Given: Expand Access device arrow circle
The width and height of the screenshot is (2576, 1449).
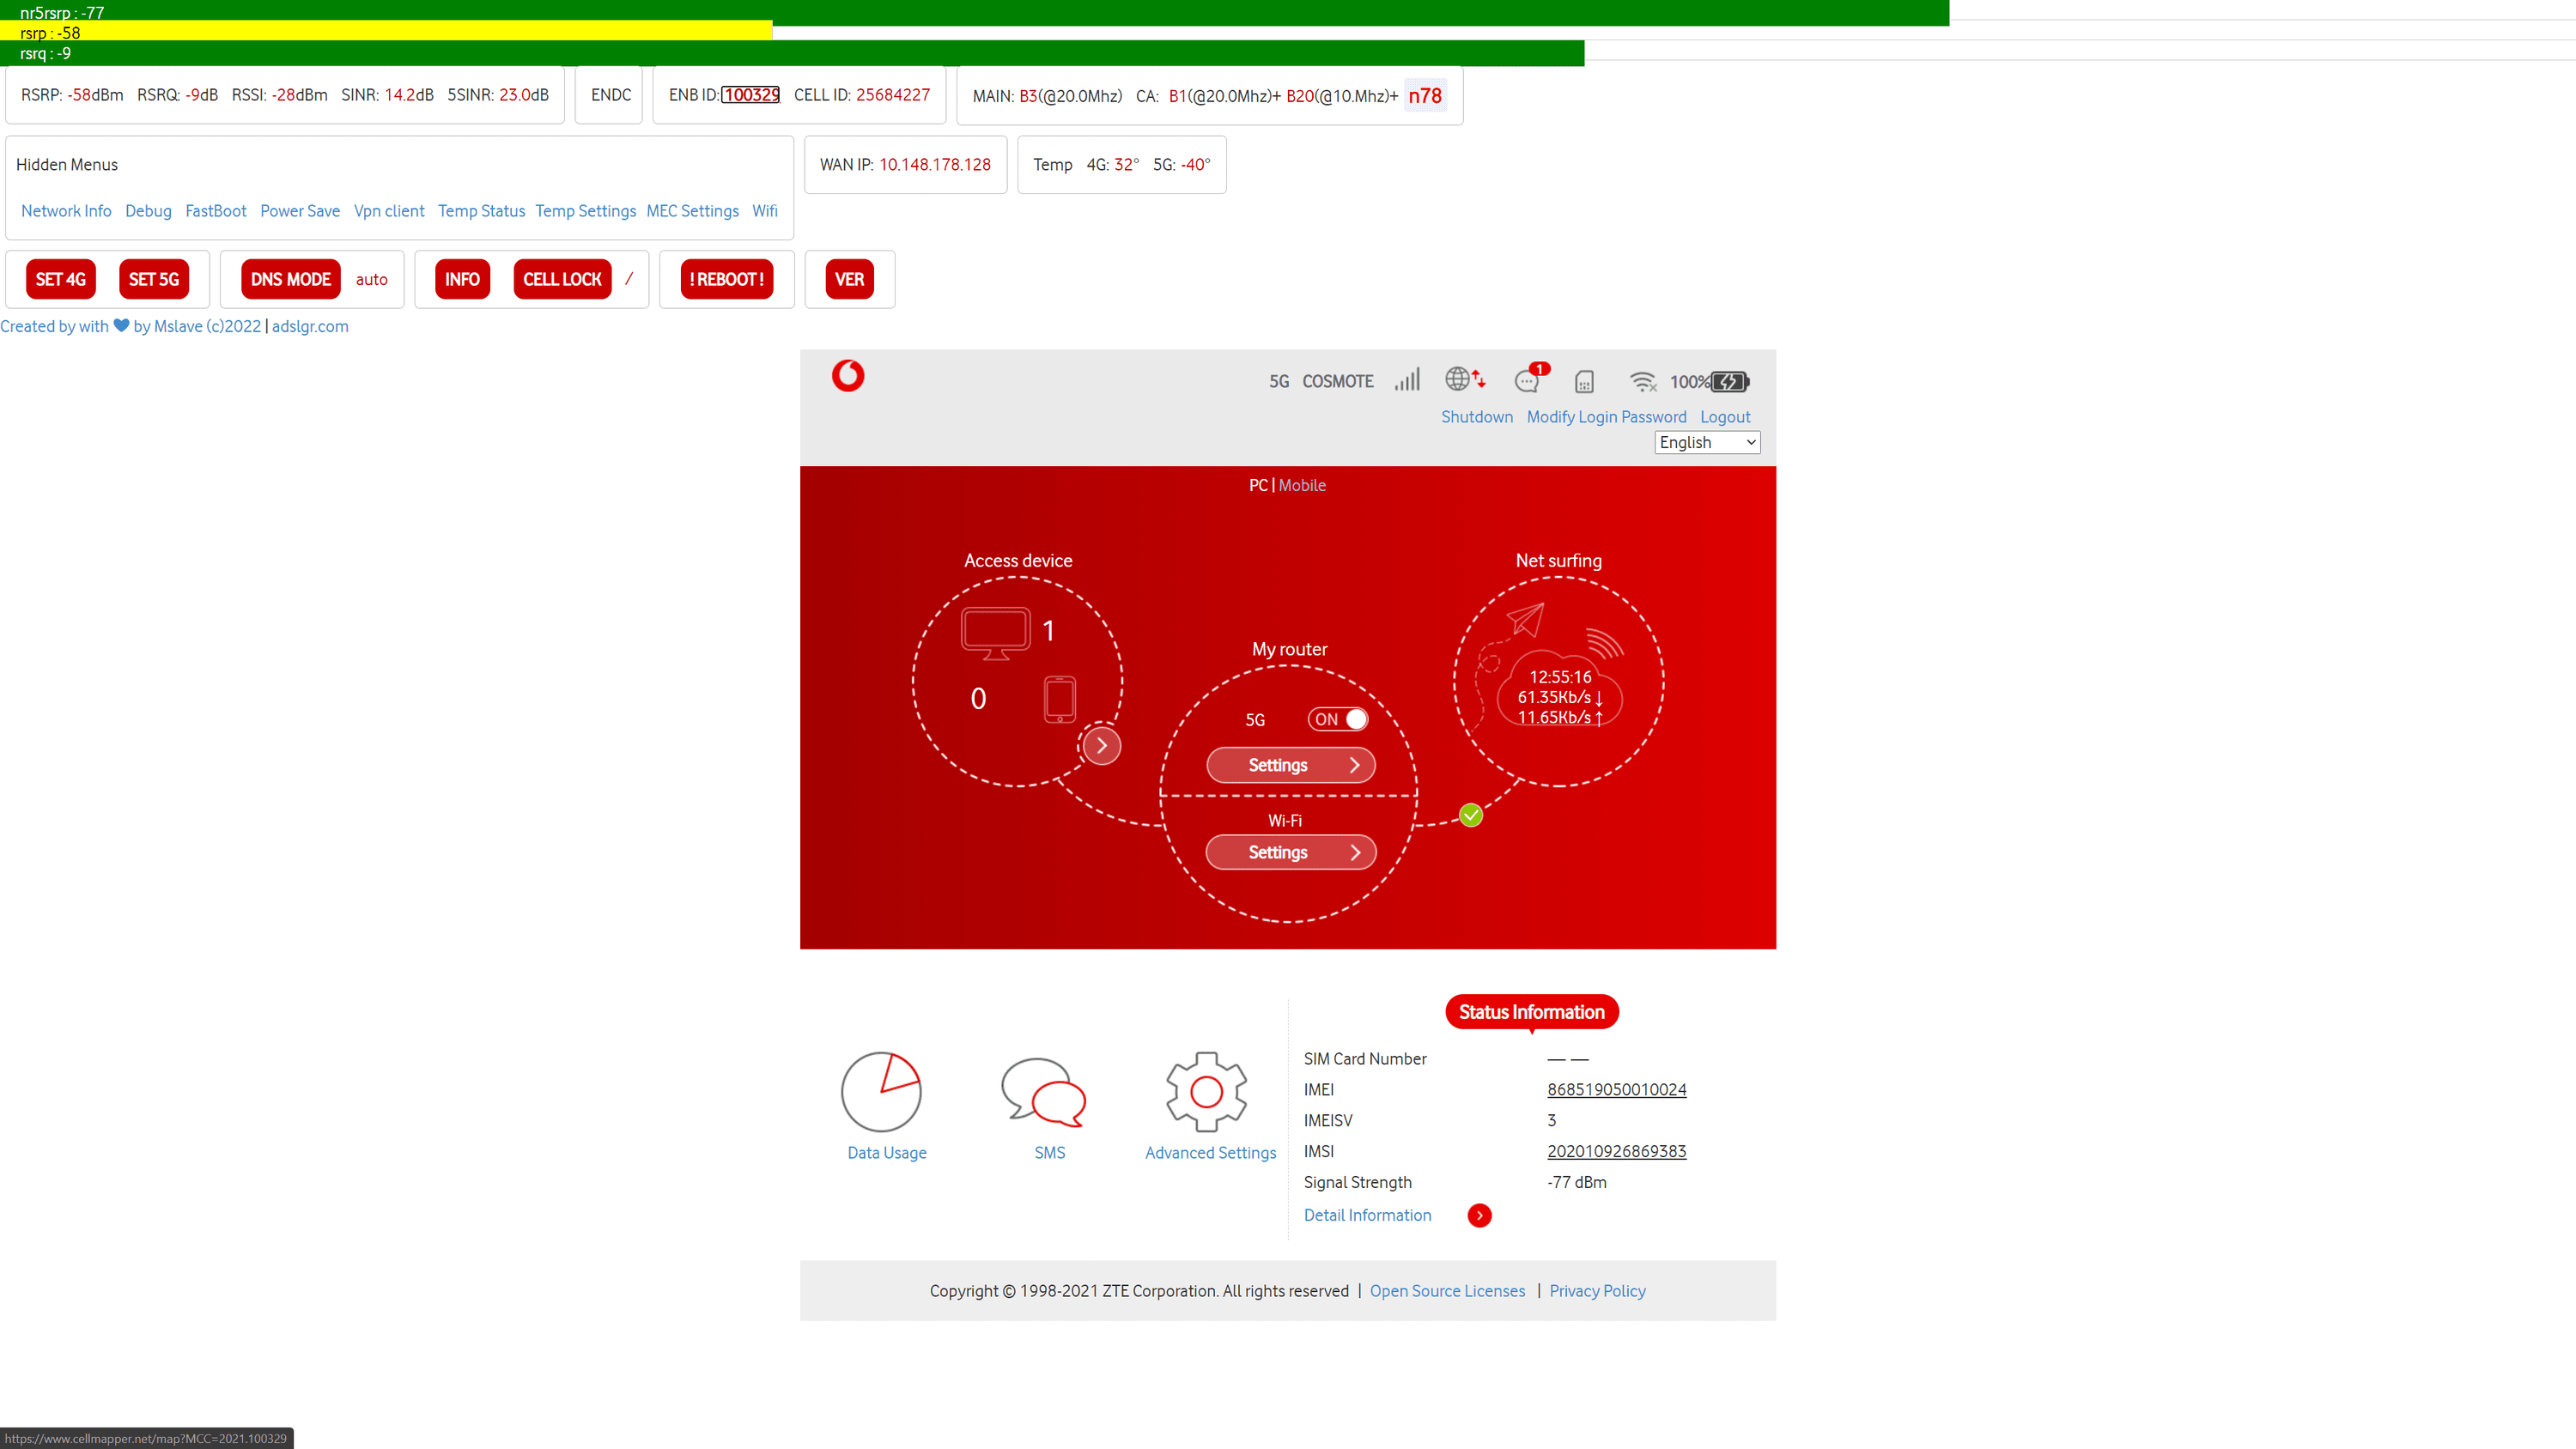Looking at the screenshot, I should pyautogui.click(x=1101, y=745).
